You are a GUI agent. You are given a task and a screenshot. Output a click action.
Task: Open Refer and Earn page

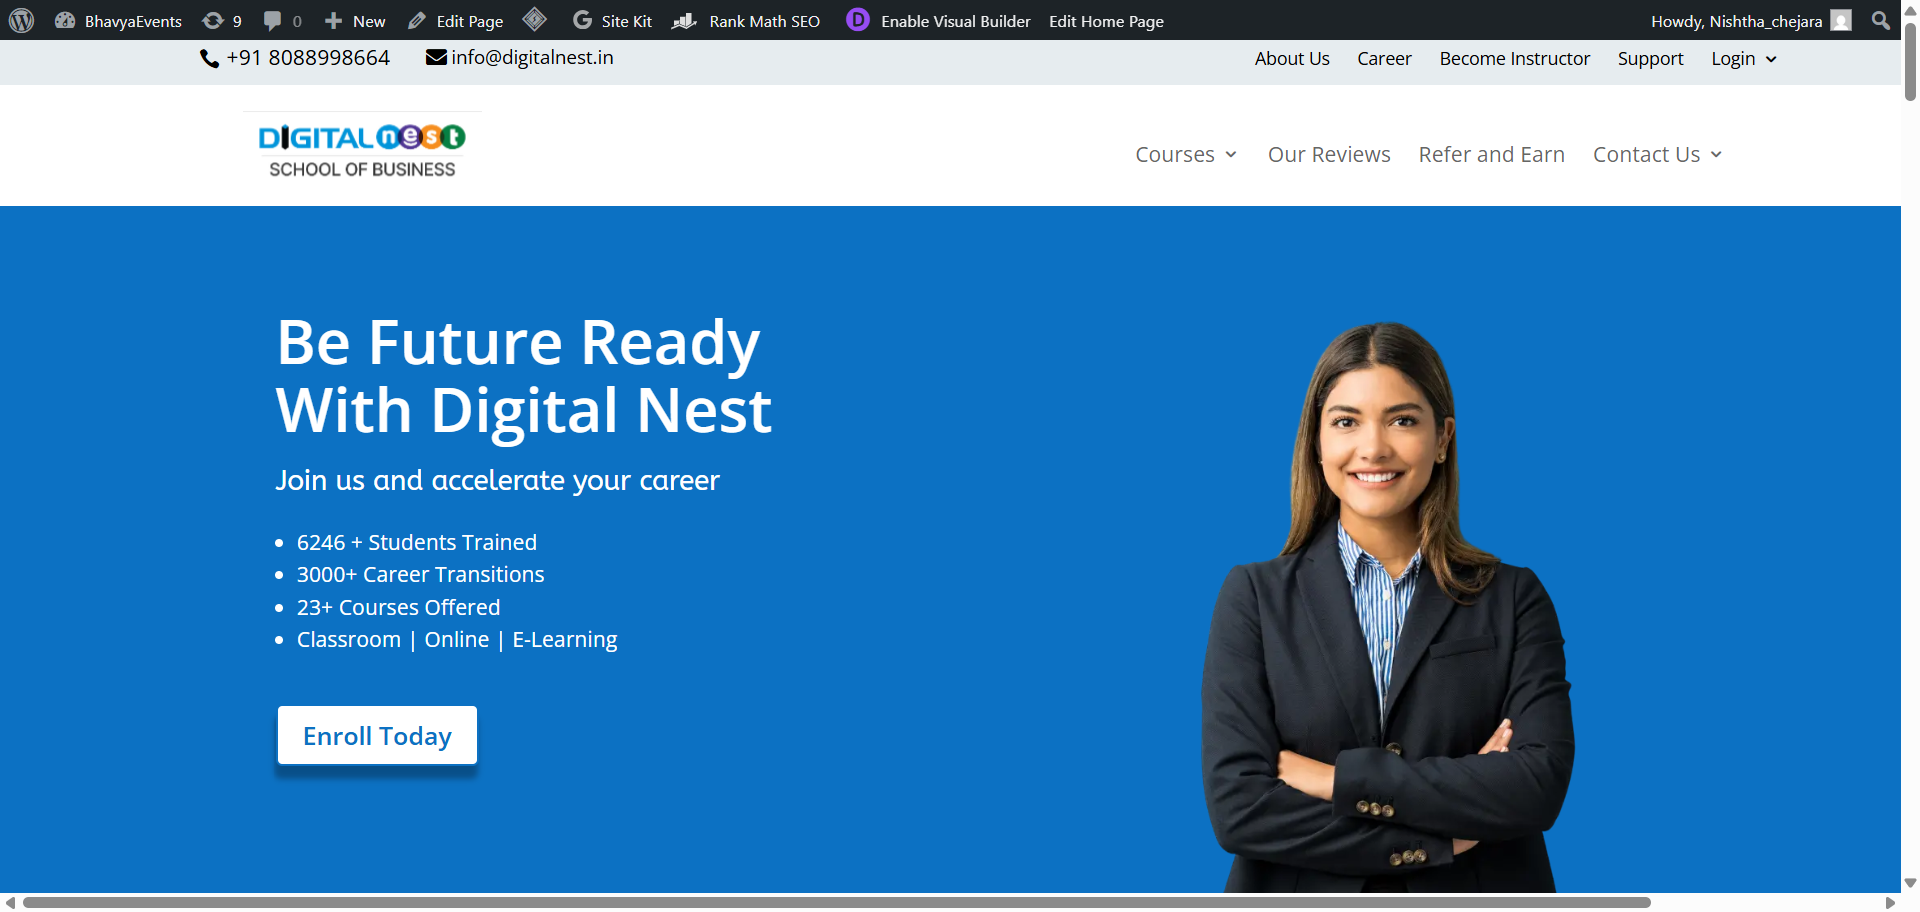point(1491,155)
